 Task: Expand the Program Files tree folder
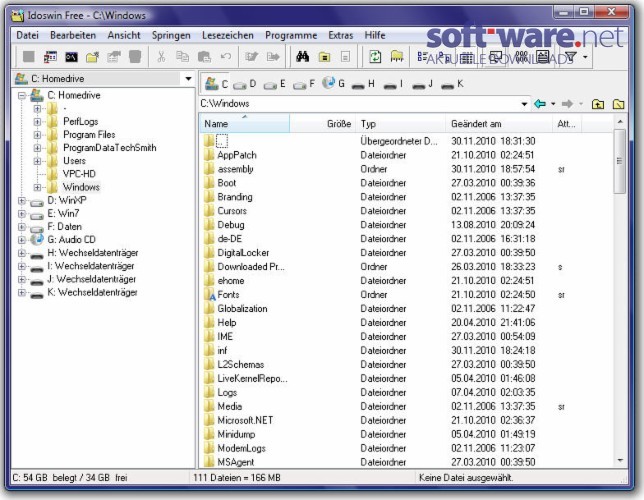37,135
